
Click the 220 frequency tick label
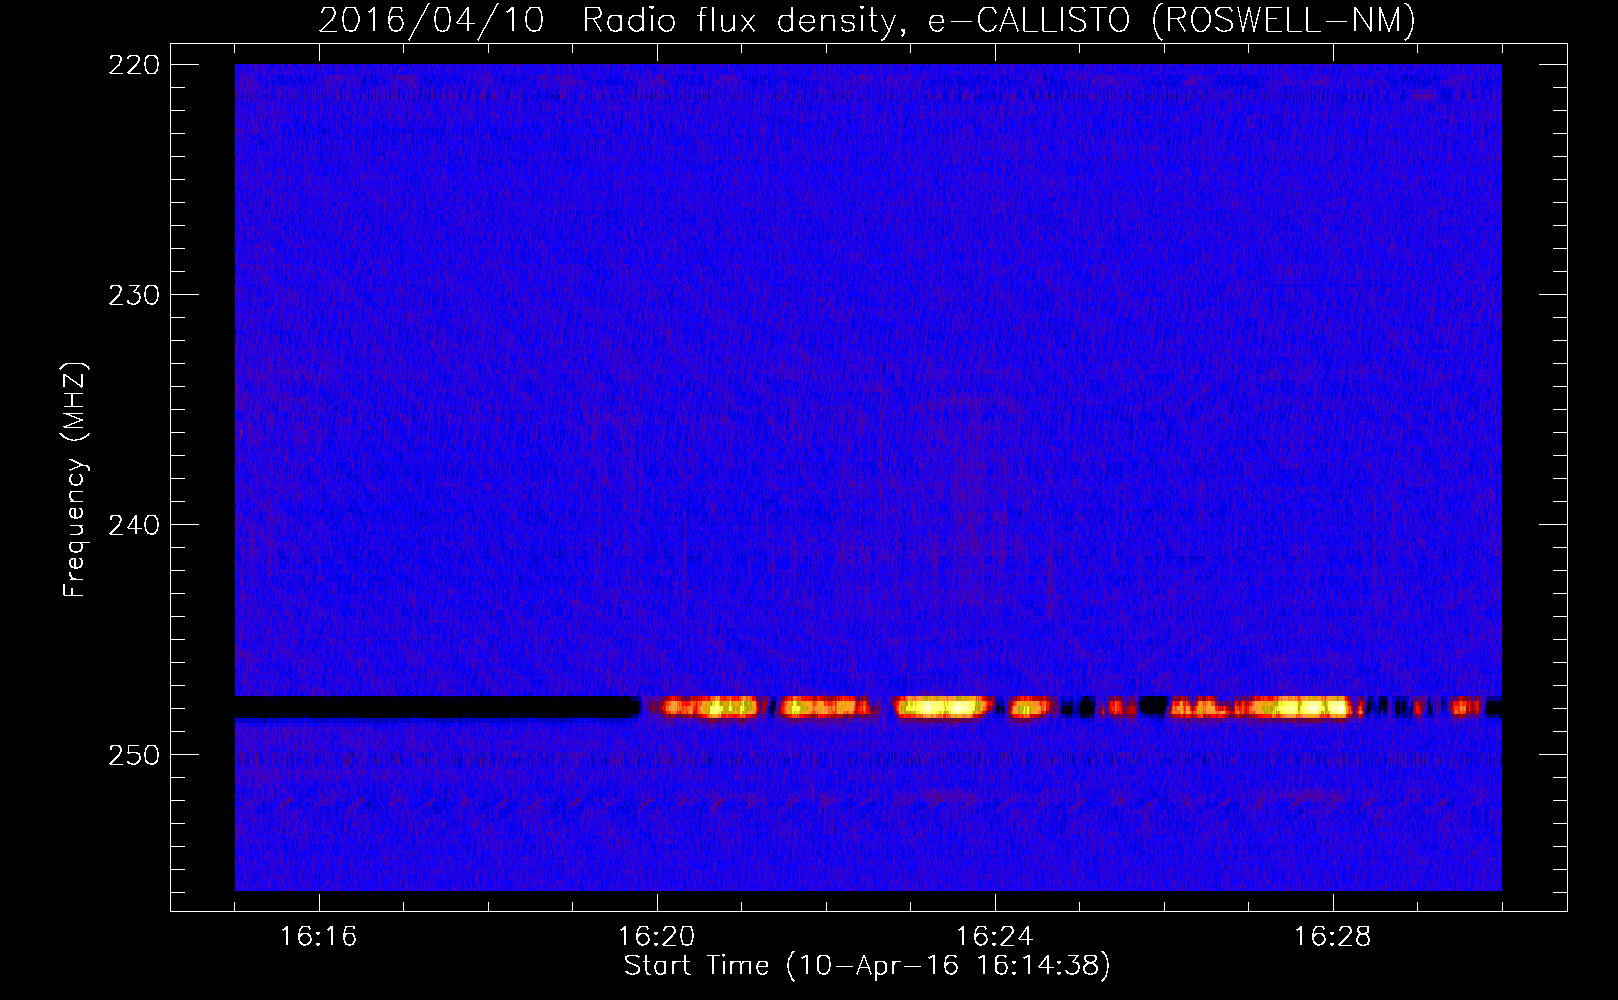pyautogui.click(x=133, y=65)
